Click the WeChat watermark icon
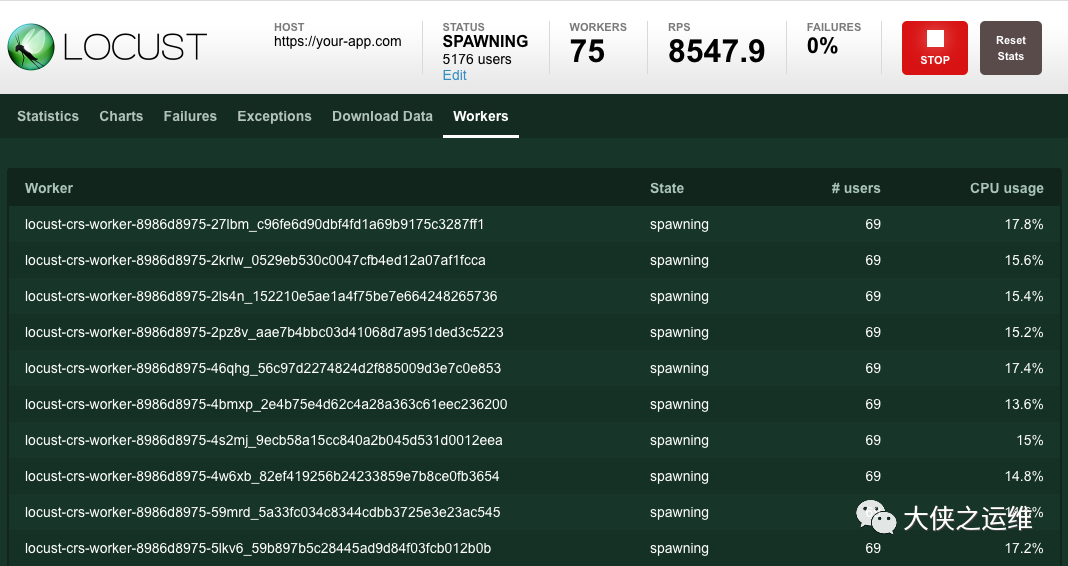Viewport: 1068px width, 566px height. pyautogui.click(x=875, y=516)
